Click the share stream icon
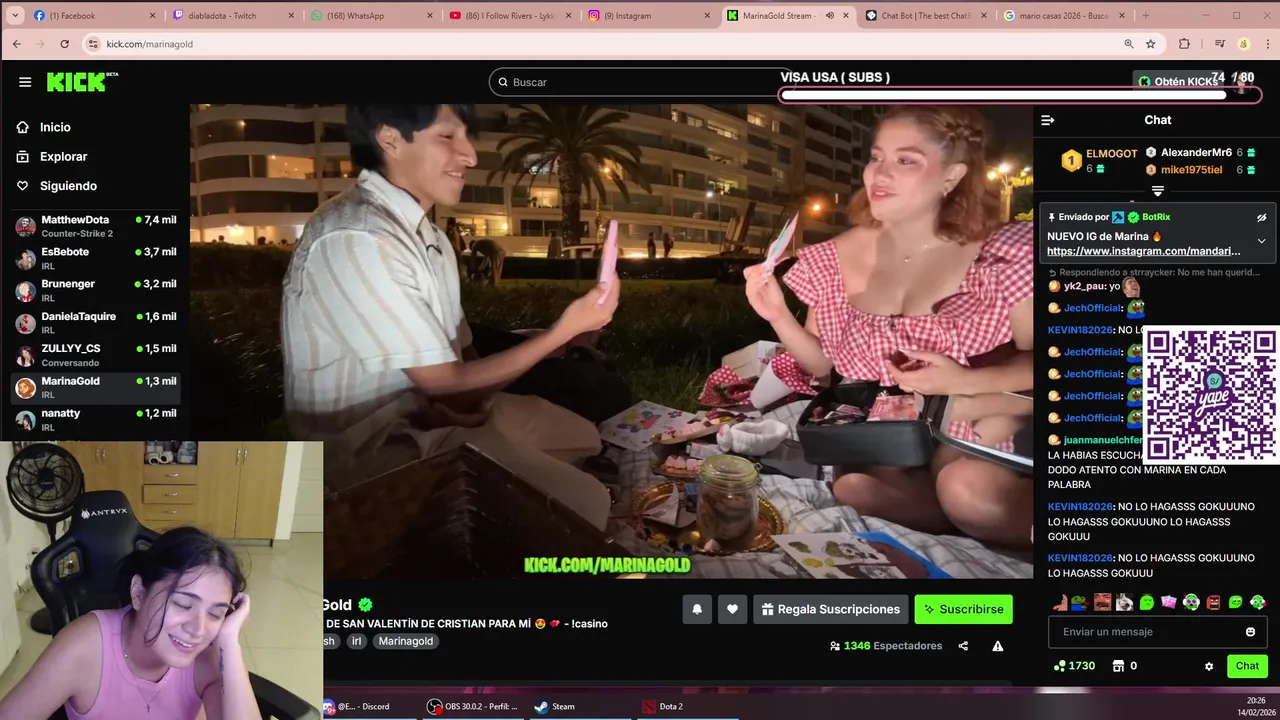Screen dimensions: 1280x720 point(963,646)
